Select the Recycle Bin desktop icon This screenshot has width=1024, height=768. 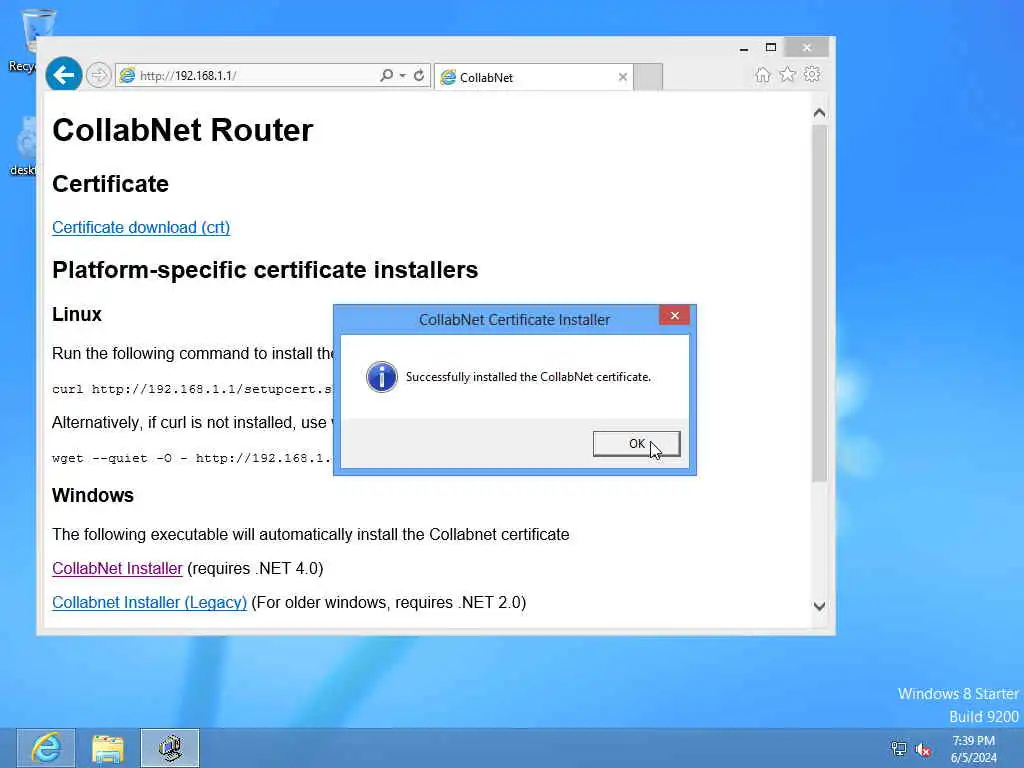click(29, 40)
